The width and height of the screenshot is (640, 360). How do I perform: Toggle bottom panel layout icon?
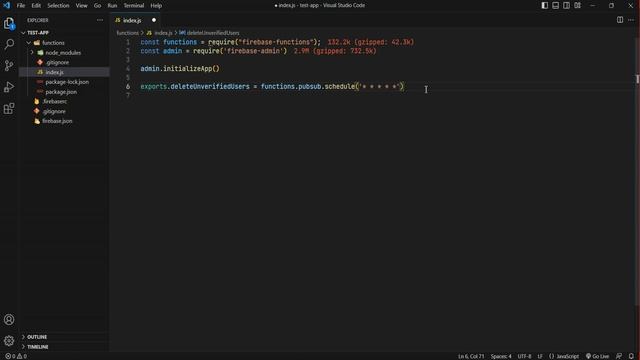tap(556, 5)
